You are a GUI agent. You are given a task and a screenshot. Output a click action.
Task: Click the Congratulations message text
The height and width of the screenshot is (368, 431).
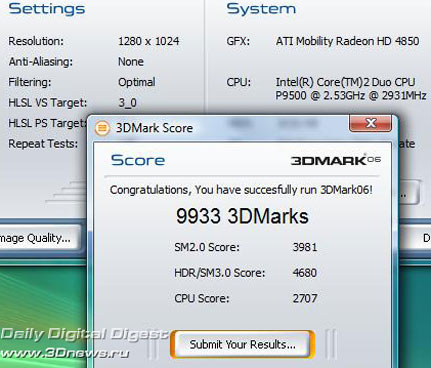pyautogui.click(x=241, y=190)
